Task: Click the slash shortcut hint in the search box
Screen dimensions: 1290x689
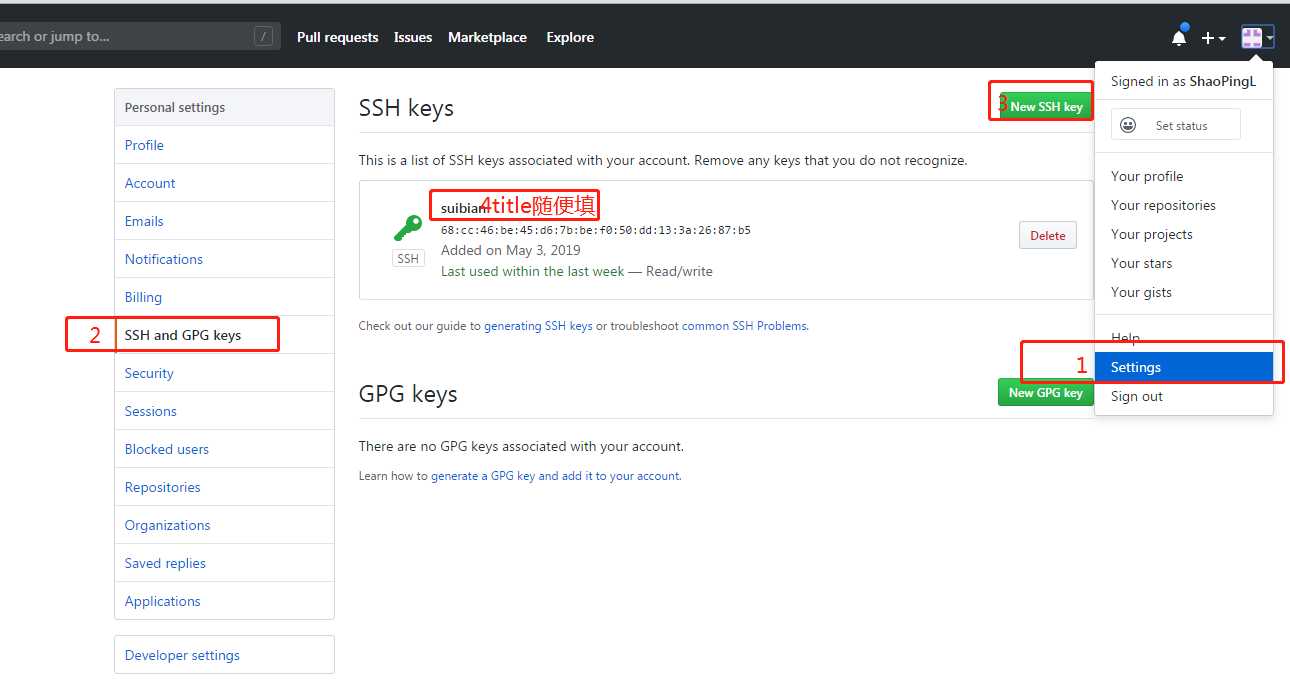Action: pyautogui.click(x=264, y=37)
